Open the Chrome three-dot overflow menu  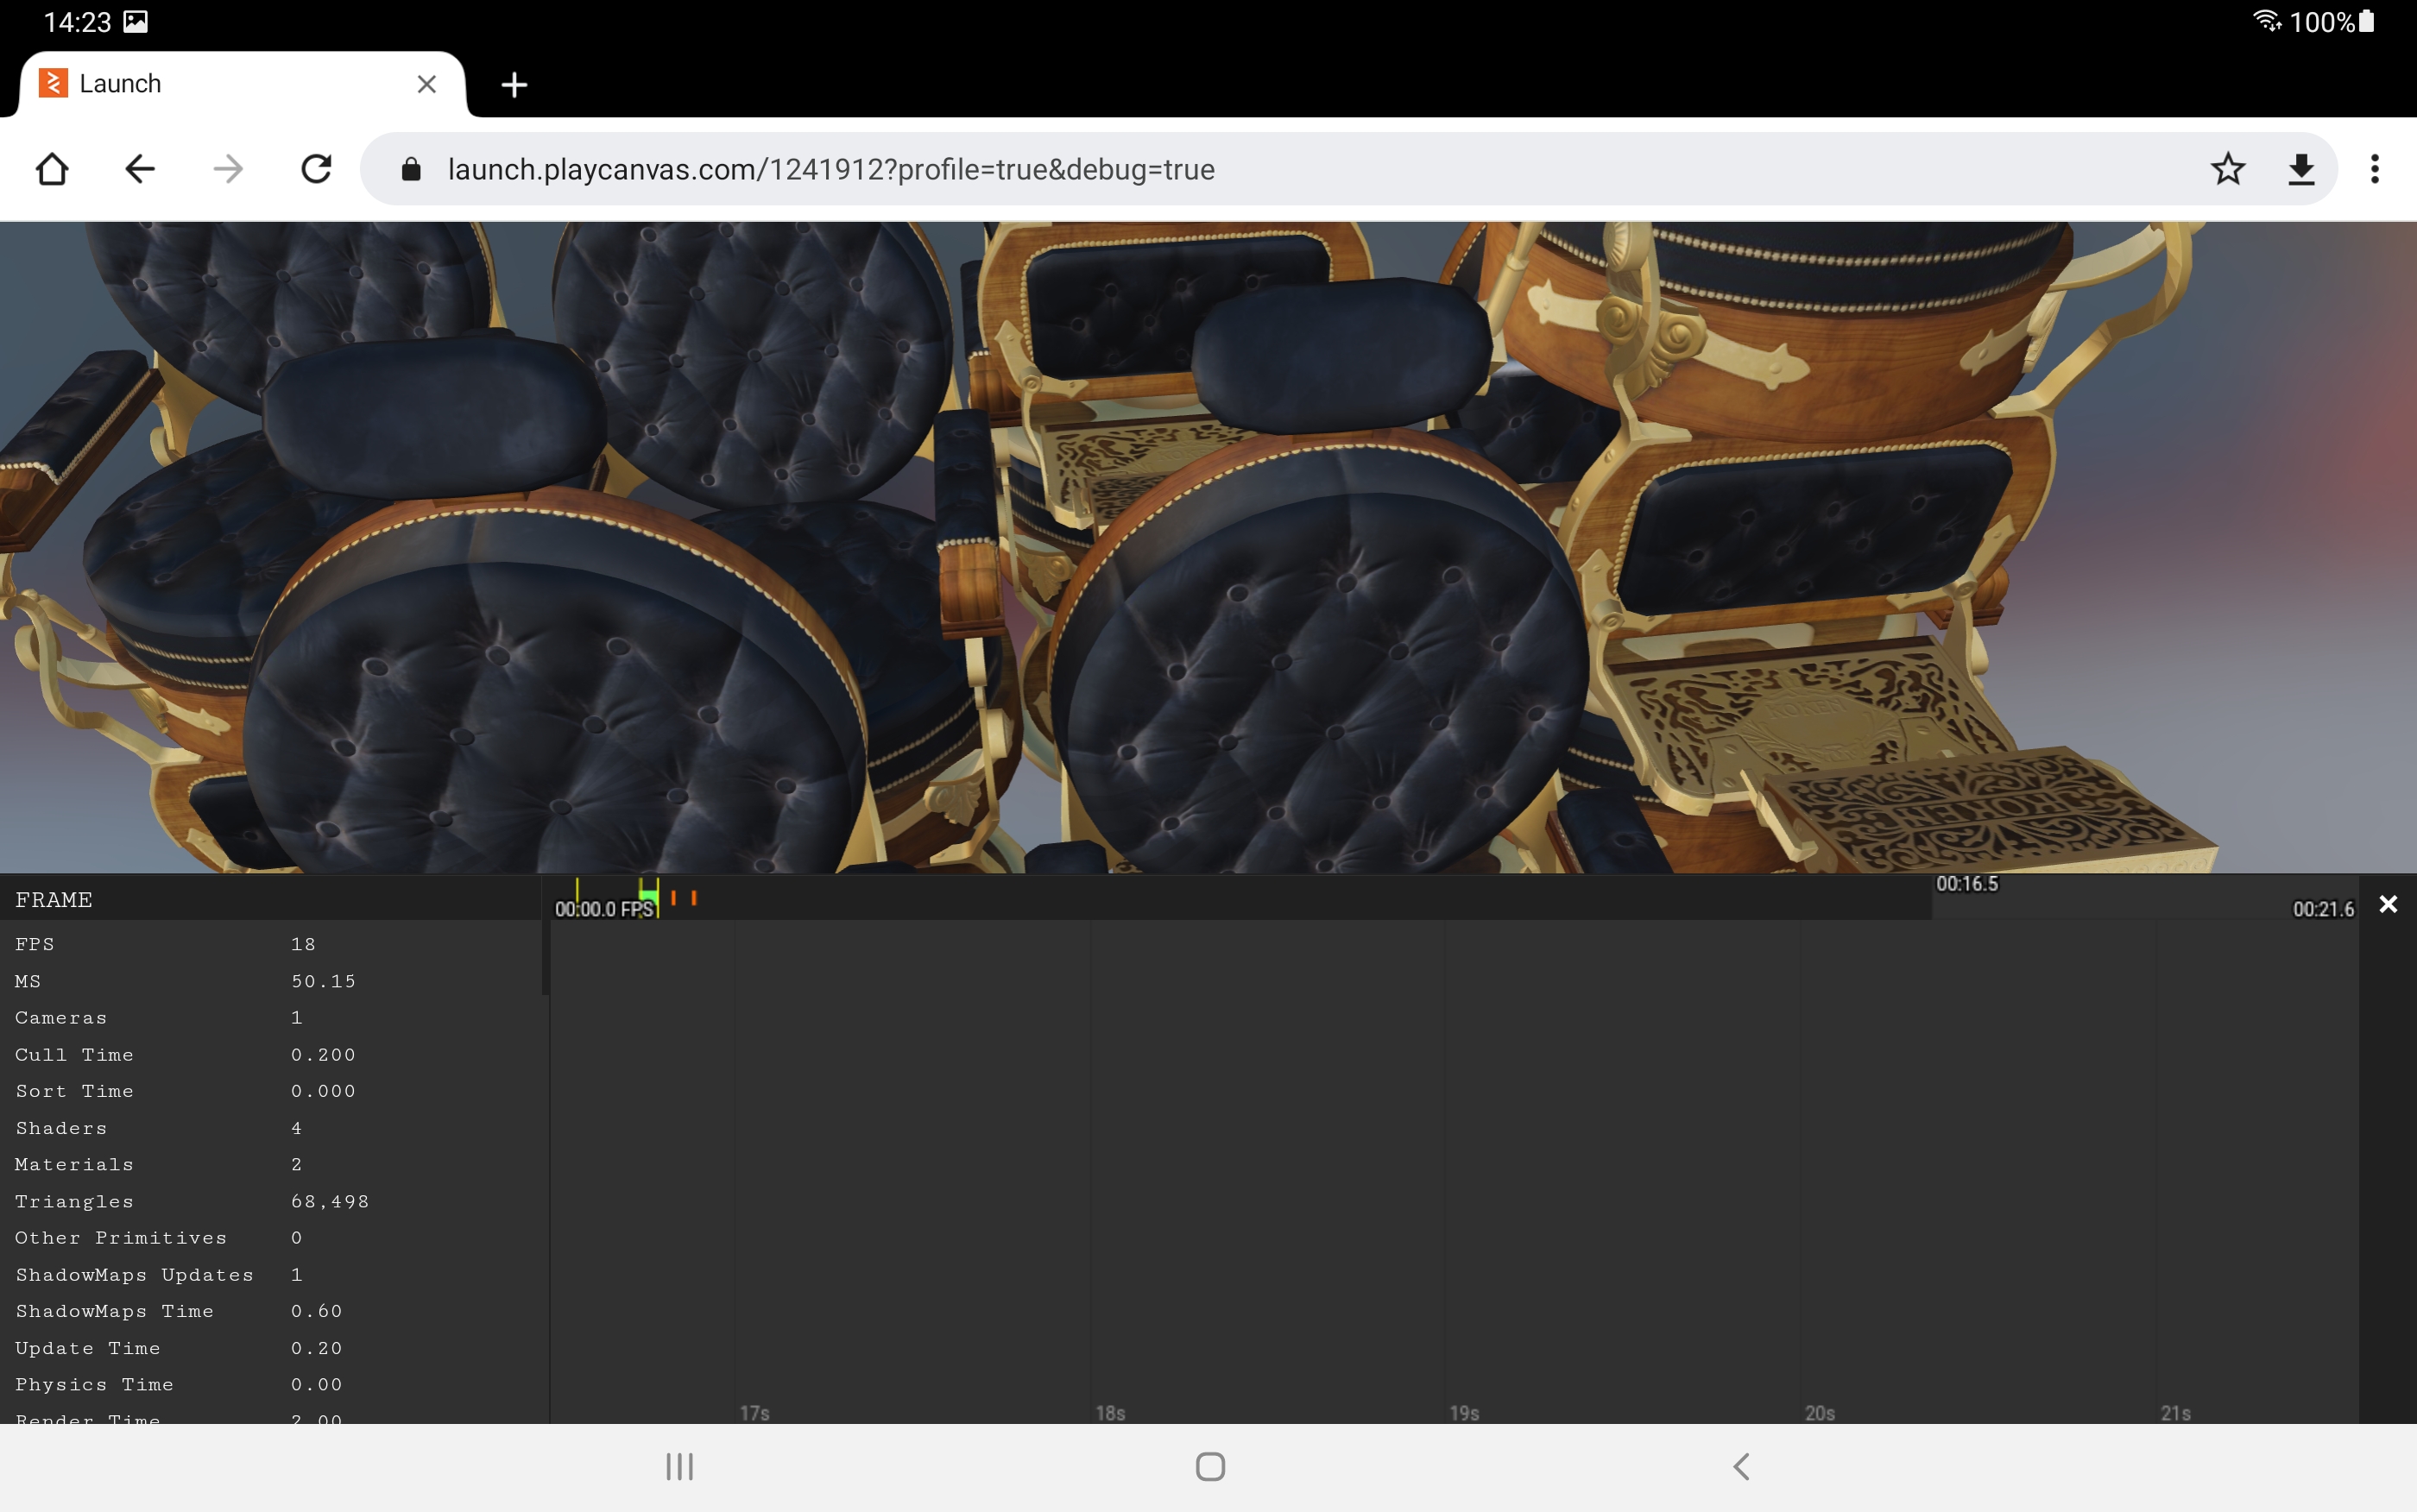tap(2375, 168)
